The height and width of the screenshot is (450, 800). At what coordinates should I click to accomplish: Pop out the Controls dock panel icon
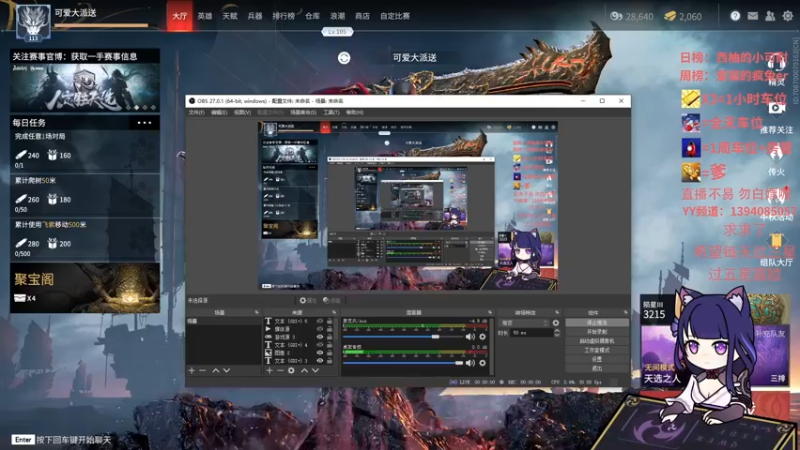click(626, 312)
